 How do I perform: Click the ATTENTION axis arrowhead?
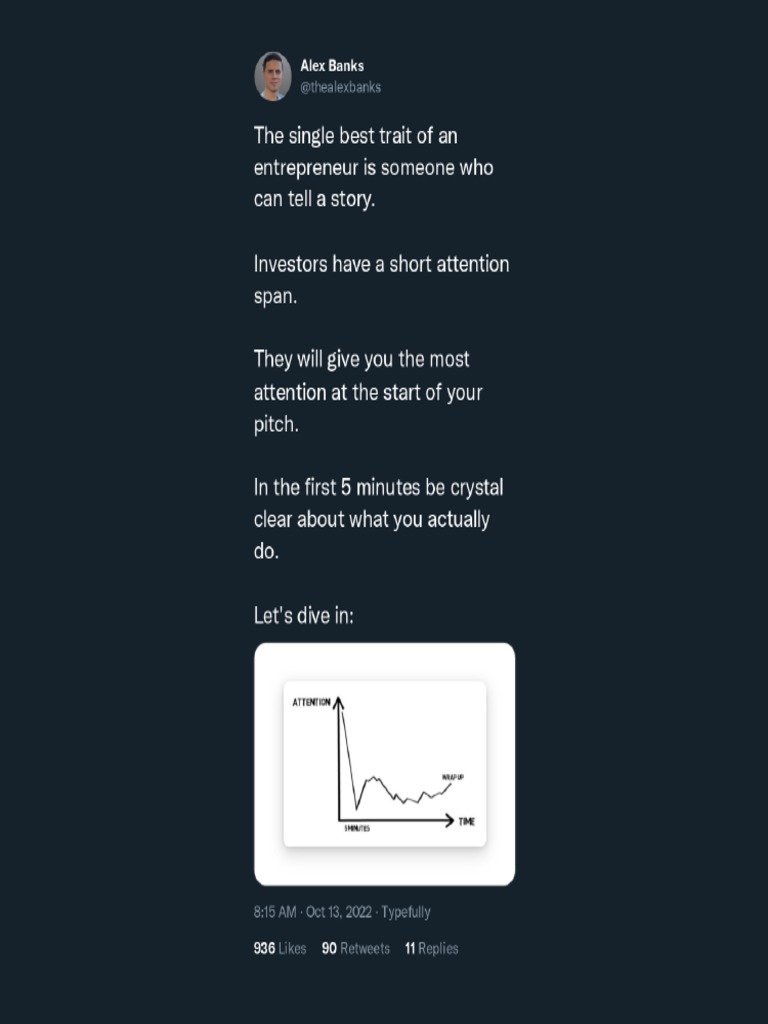(339, 701)
